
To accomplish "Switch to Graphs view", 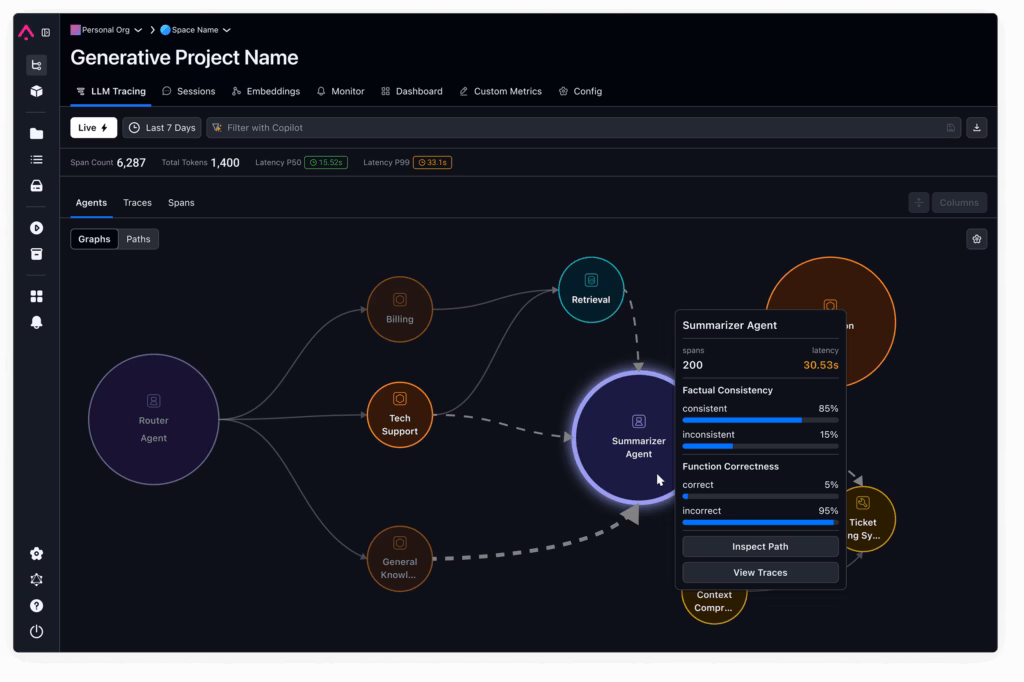I will 94,239.
